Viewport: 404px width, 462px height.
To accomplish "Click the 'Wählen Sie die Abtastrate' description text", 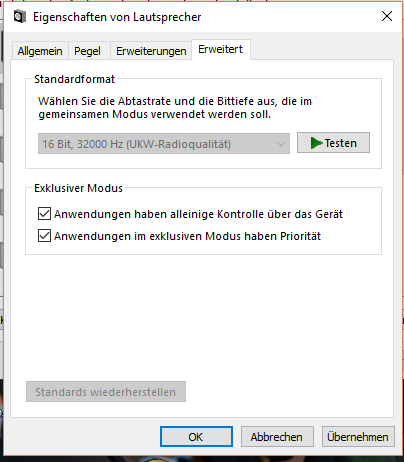I will point(175,107).
